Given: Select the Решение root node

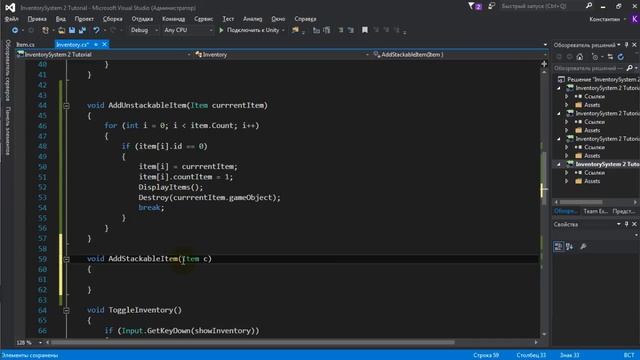Looking at the screenshot, I should pos(598,80).
